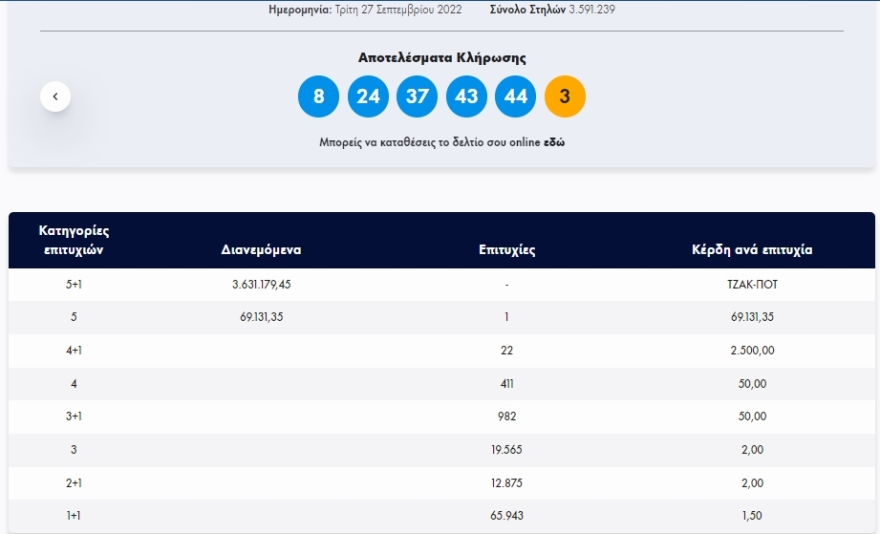Click the "Κατηγορίες επιτυχιών" column header

click(x=73, y=240)
